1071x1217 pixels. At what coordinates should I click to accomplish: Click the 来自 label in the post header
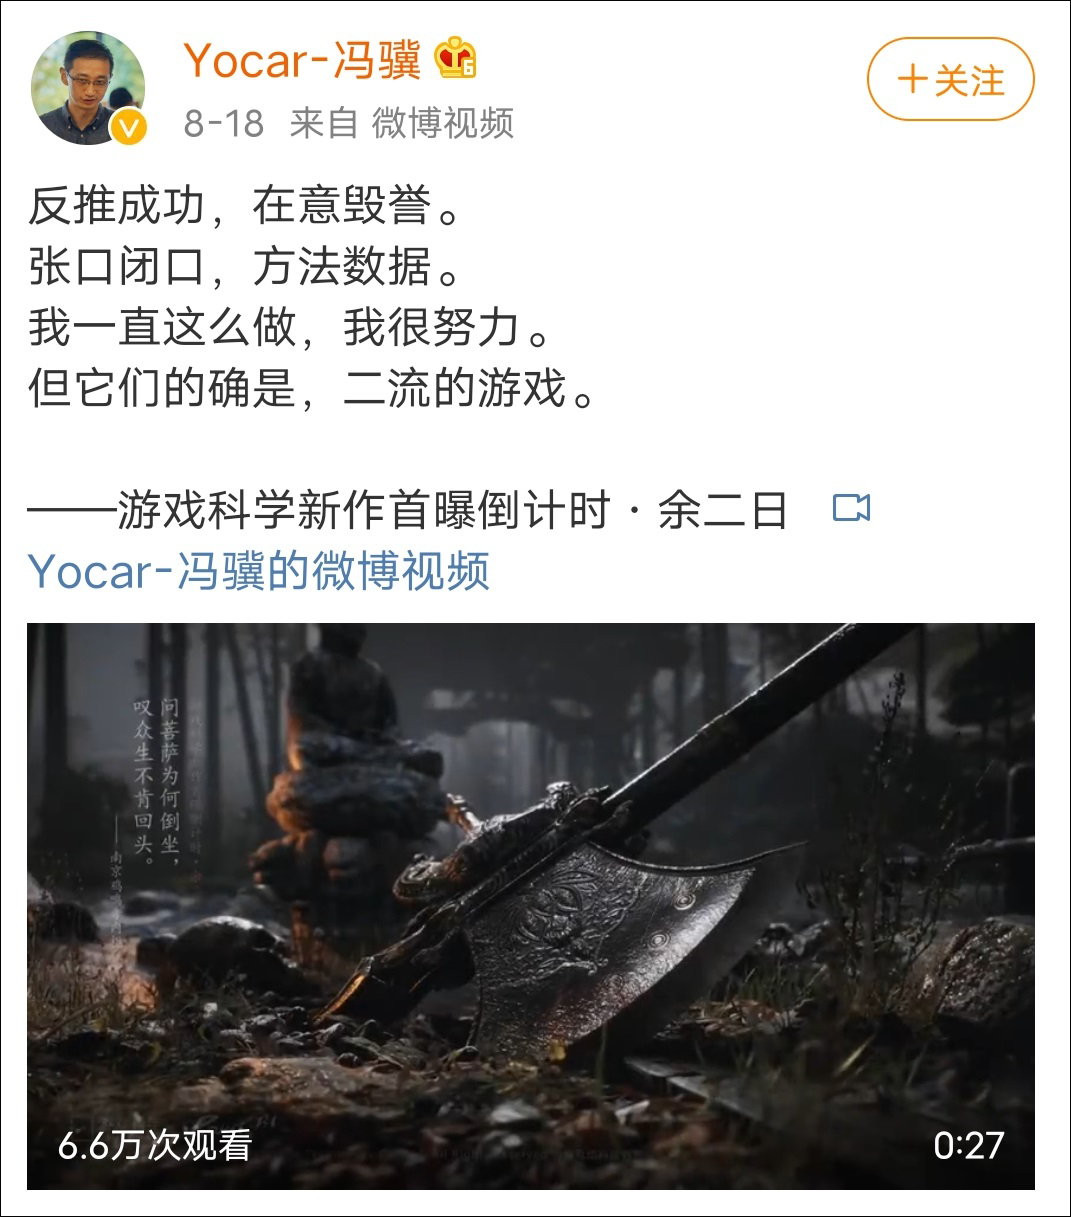point(324,124)
